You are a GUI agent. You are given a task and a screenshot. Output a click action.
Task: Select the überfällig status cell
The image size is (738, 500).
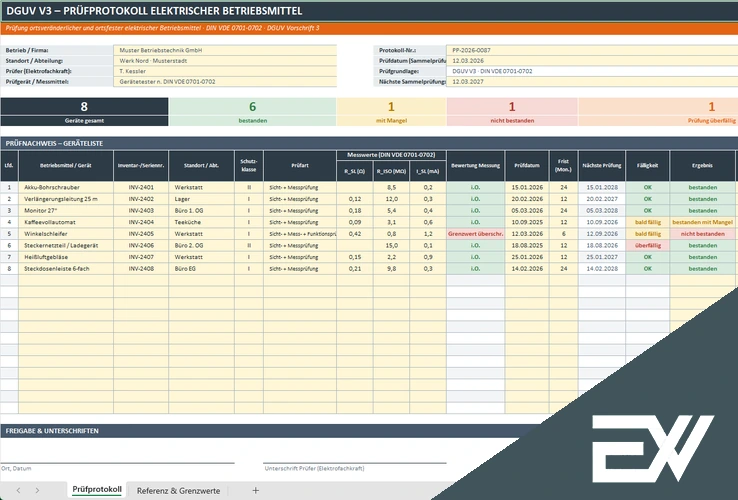tap(648, 245)
